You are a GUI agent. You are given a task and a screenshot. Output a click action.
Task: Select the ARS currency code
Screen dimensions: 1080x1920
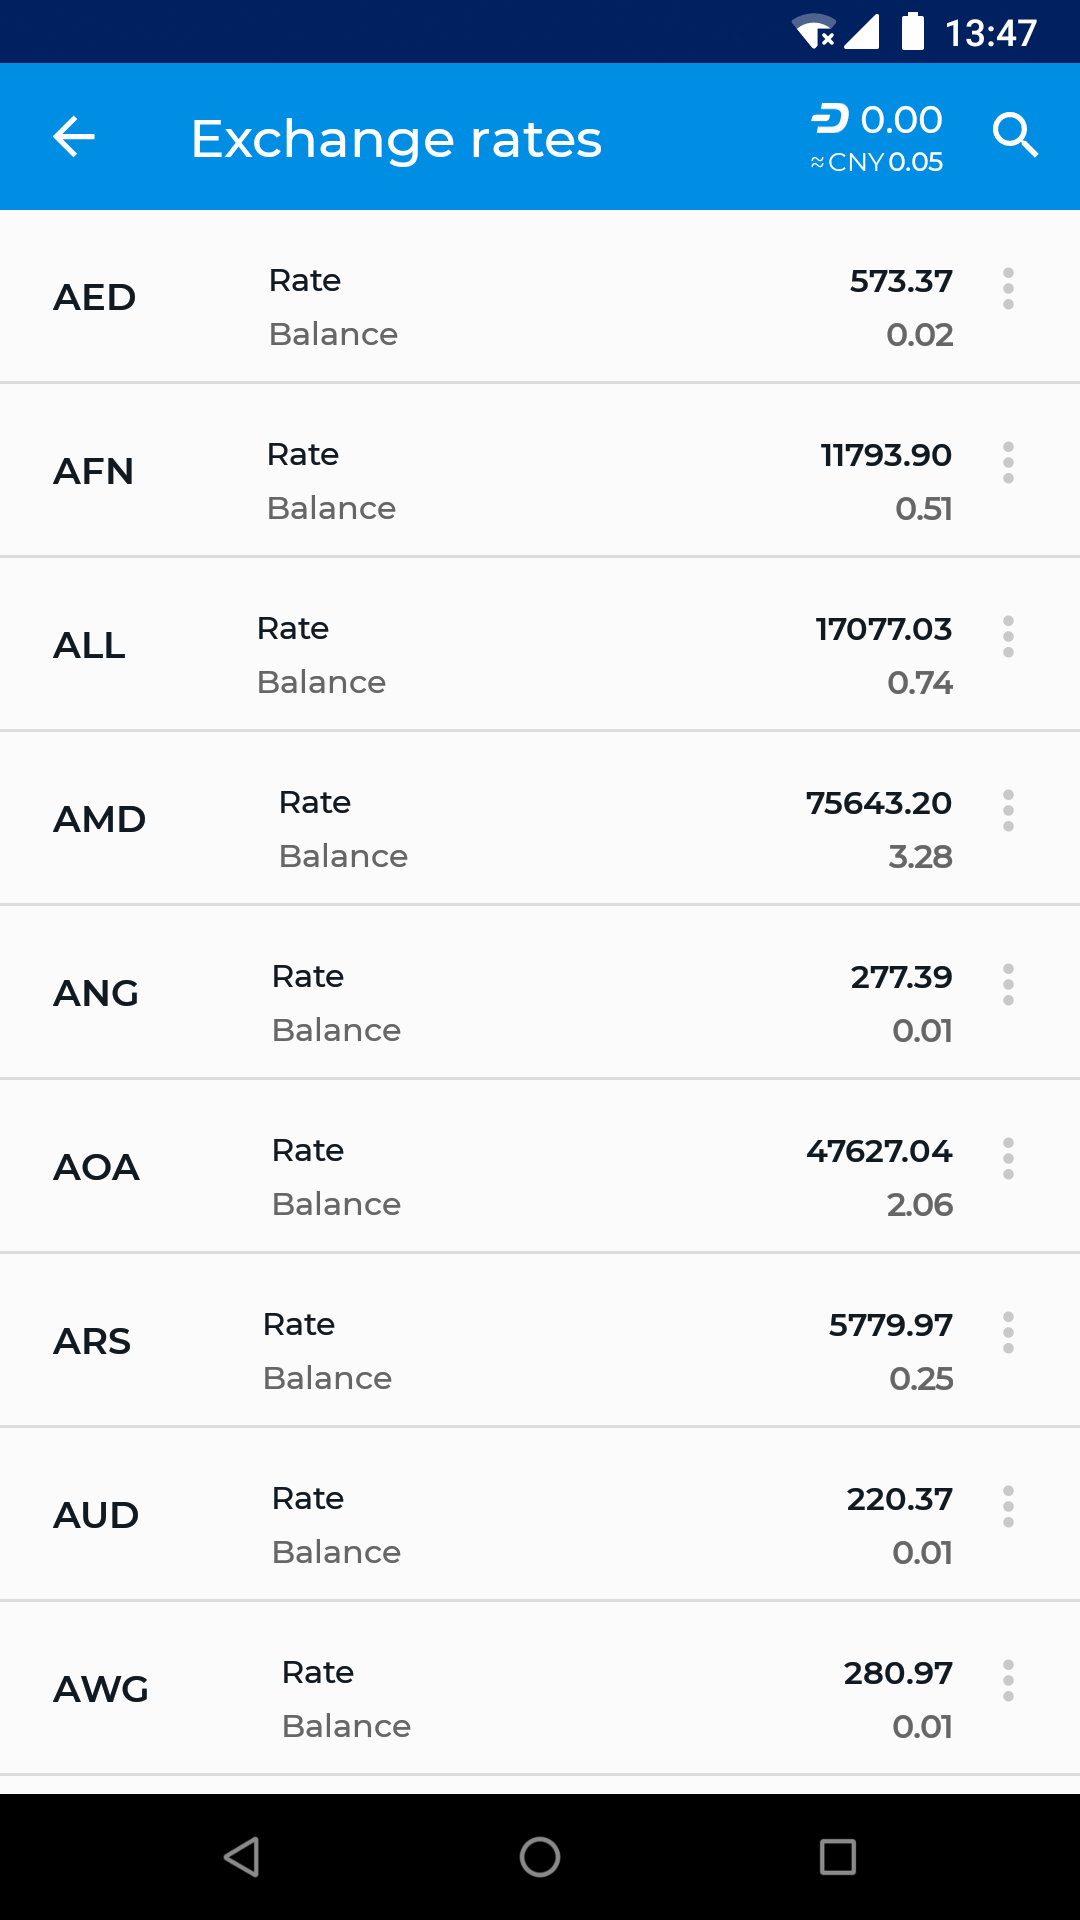click(92, 1342)
